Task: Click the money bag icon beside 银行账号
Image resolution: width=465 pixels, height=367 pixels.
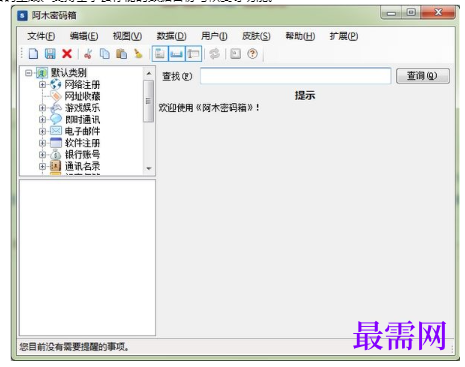Action: coord(56,155)
